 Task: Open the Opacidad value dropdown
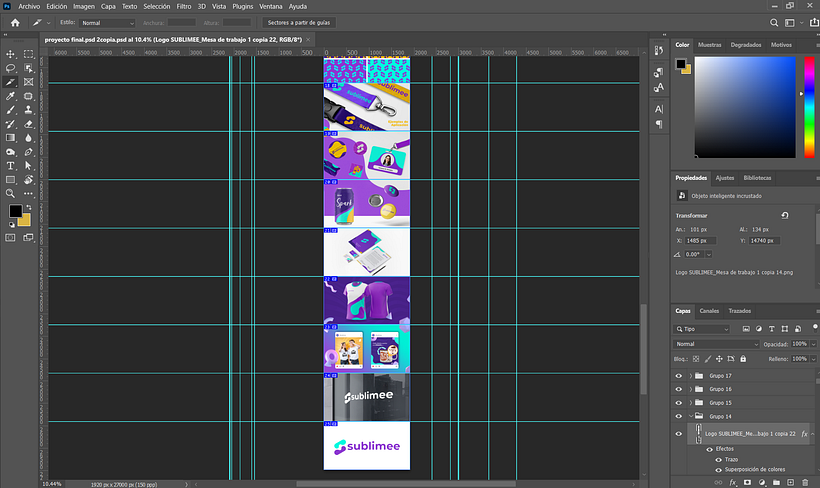click(813, 344)
